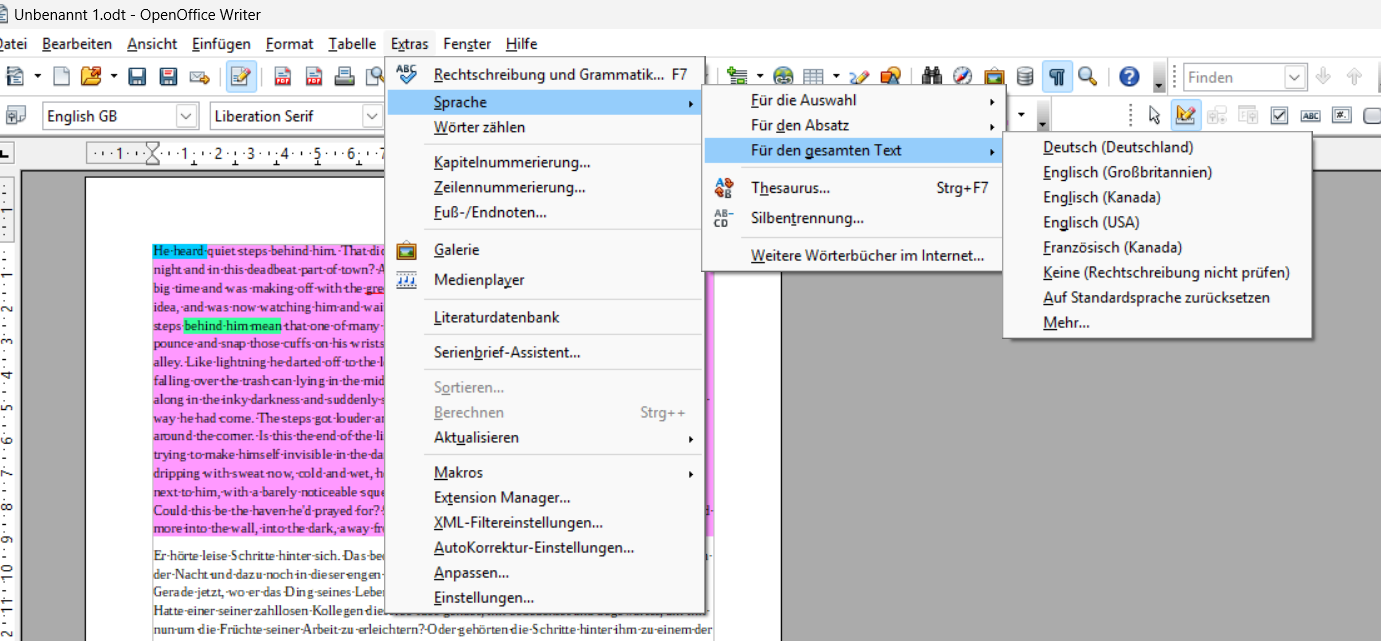Expand the Liberation Serif font name dropdown
This screenshot has width=1381, height=641.
pos(371,116)
